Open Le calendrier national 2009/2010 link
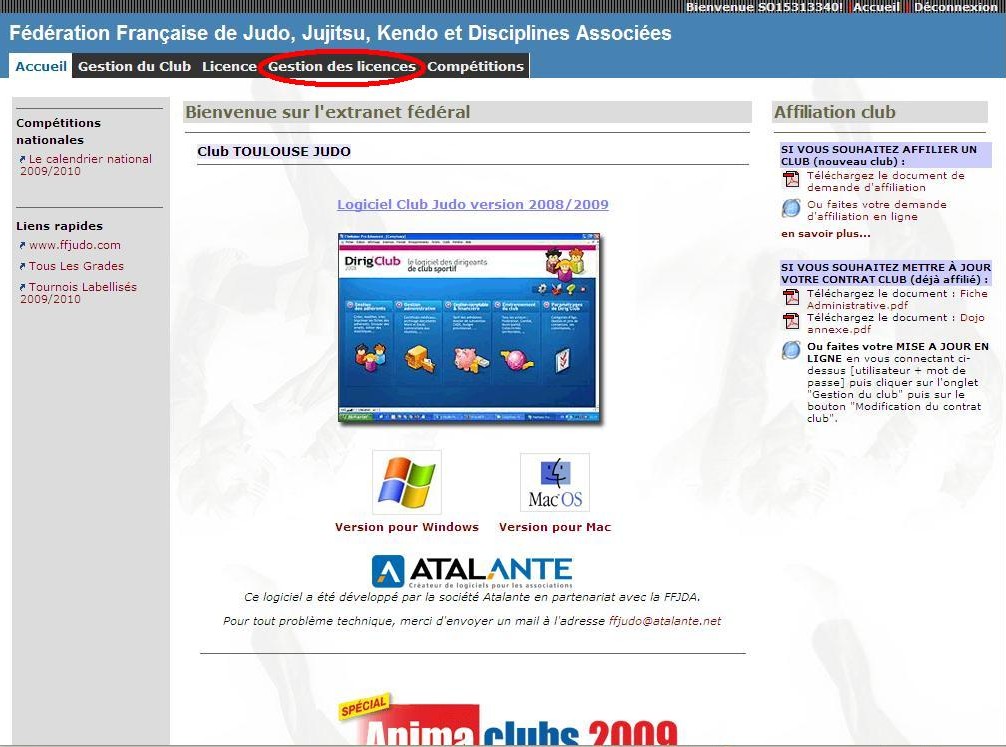The image size is (1006, 747). click(x=89, y=165)
